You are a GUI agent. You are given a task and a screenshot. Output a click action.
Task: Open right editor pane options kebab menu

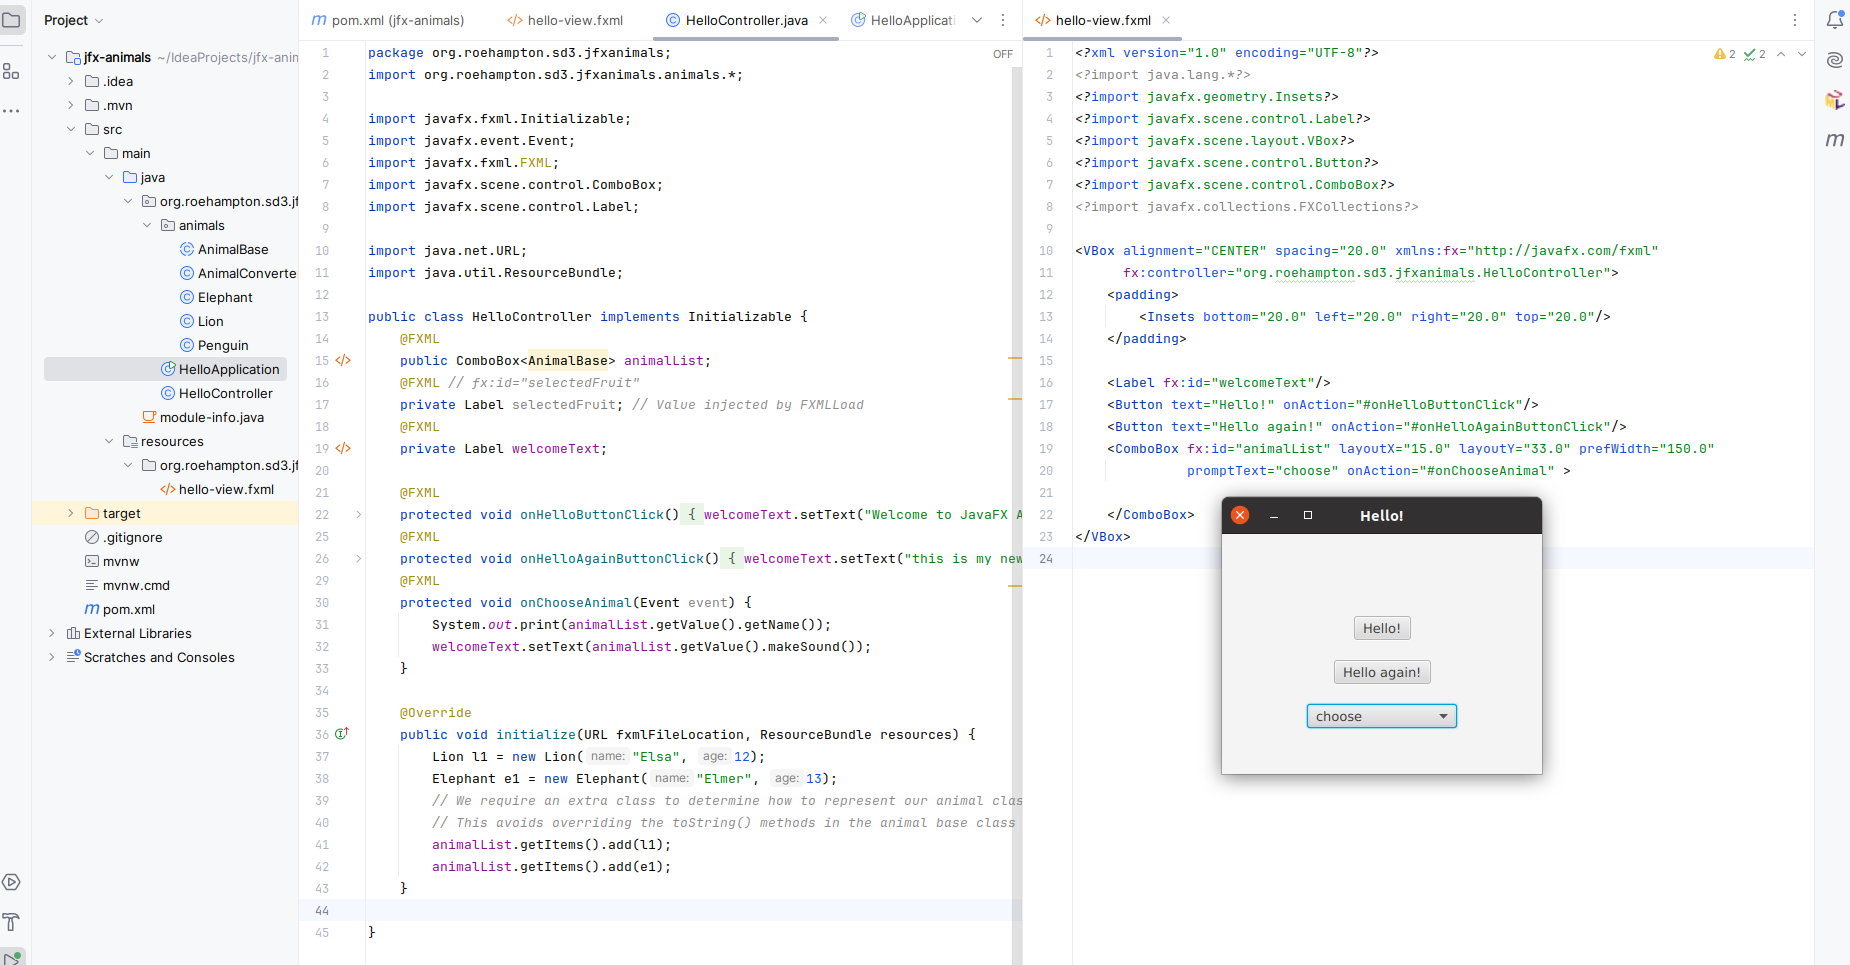click(1795, 20)
